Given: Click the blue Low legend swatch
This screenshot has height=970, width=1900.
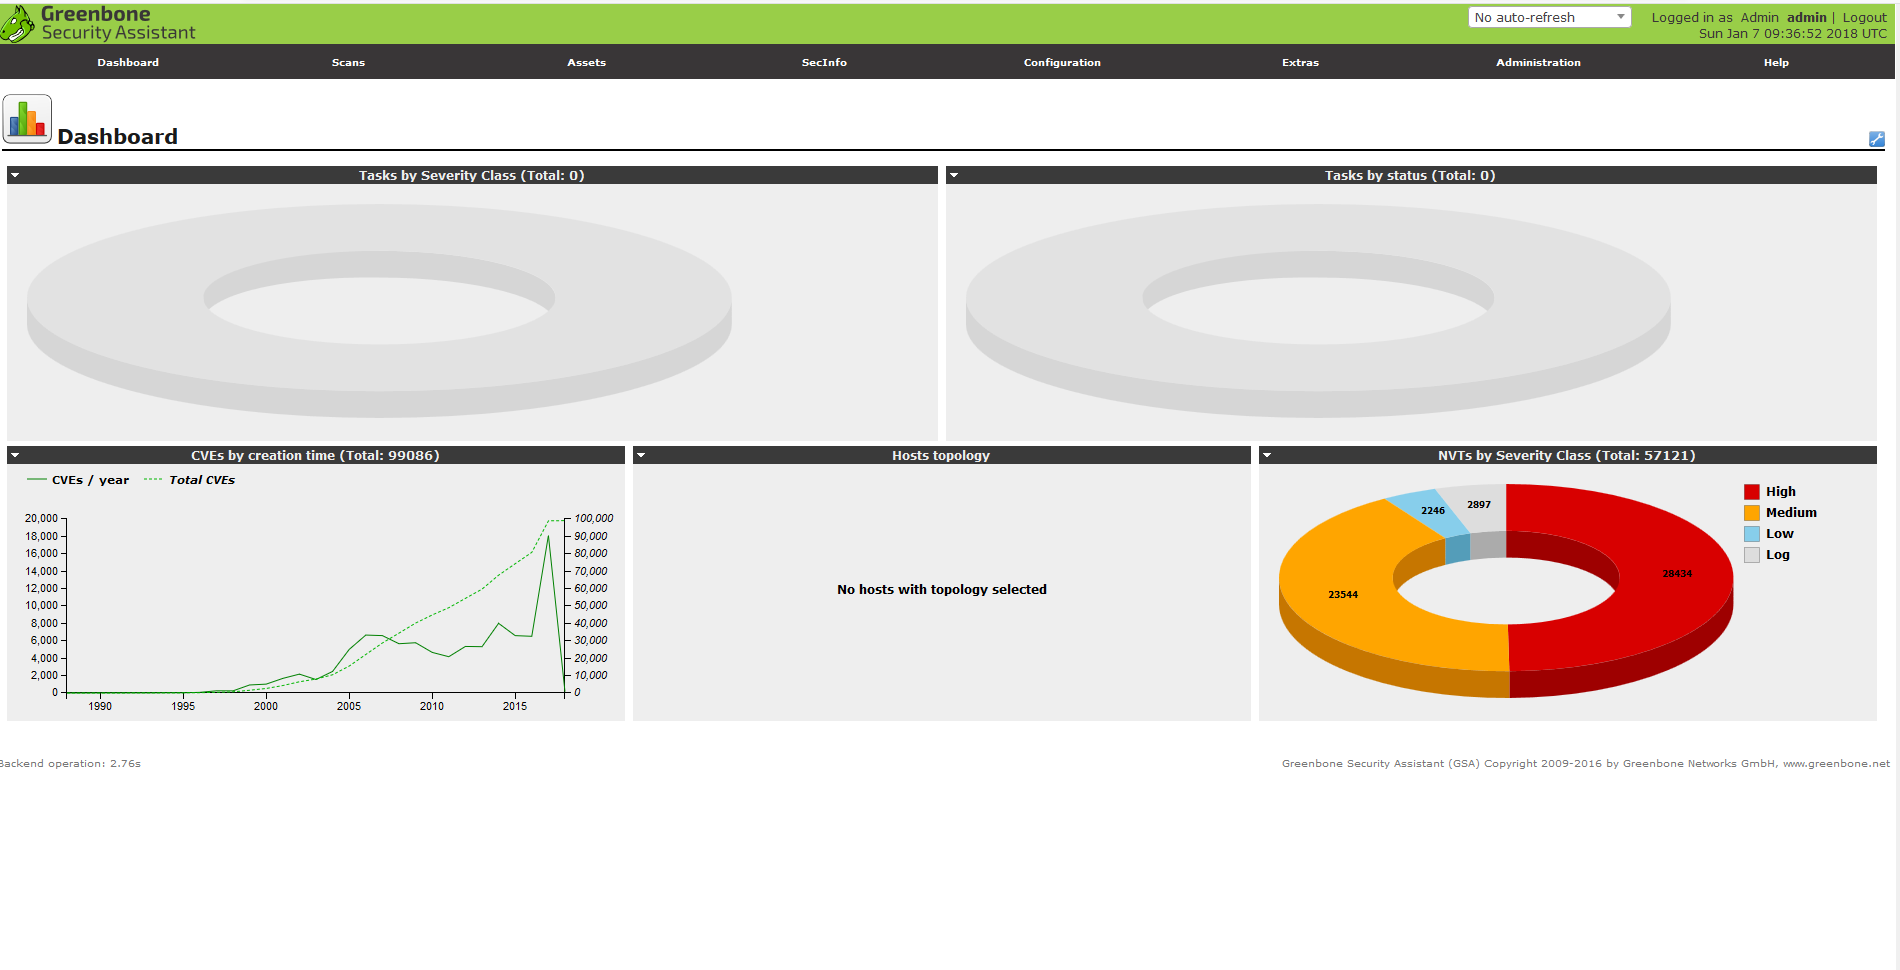Looking at the screenshot, I should 1752,534.
